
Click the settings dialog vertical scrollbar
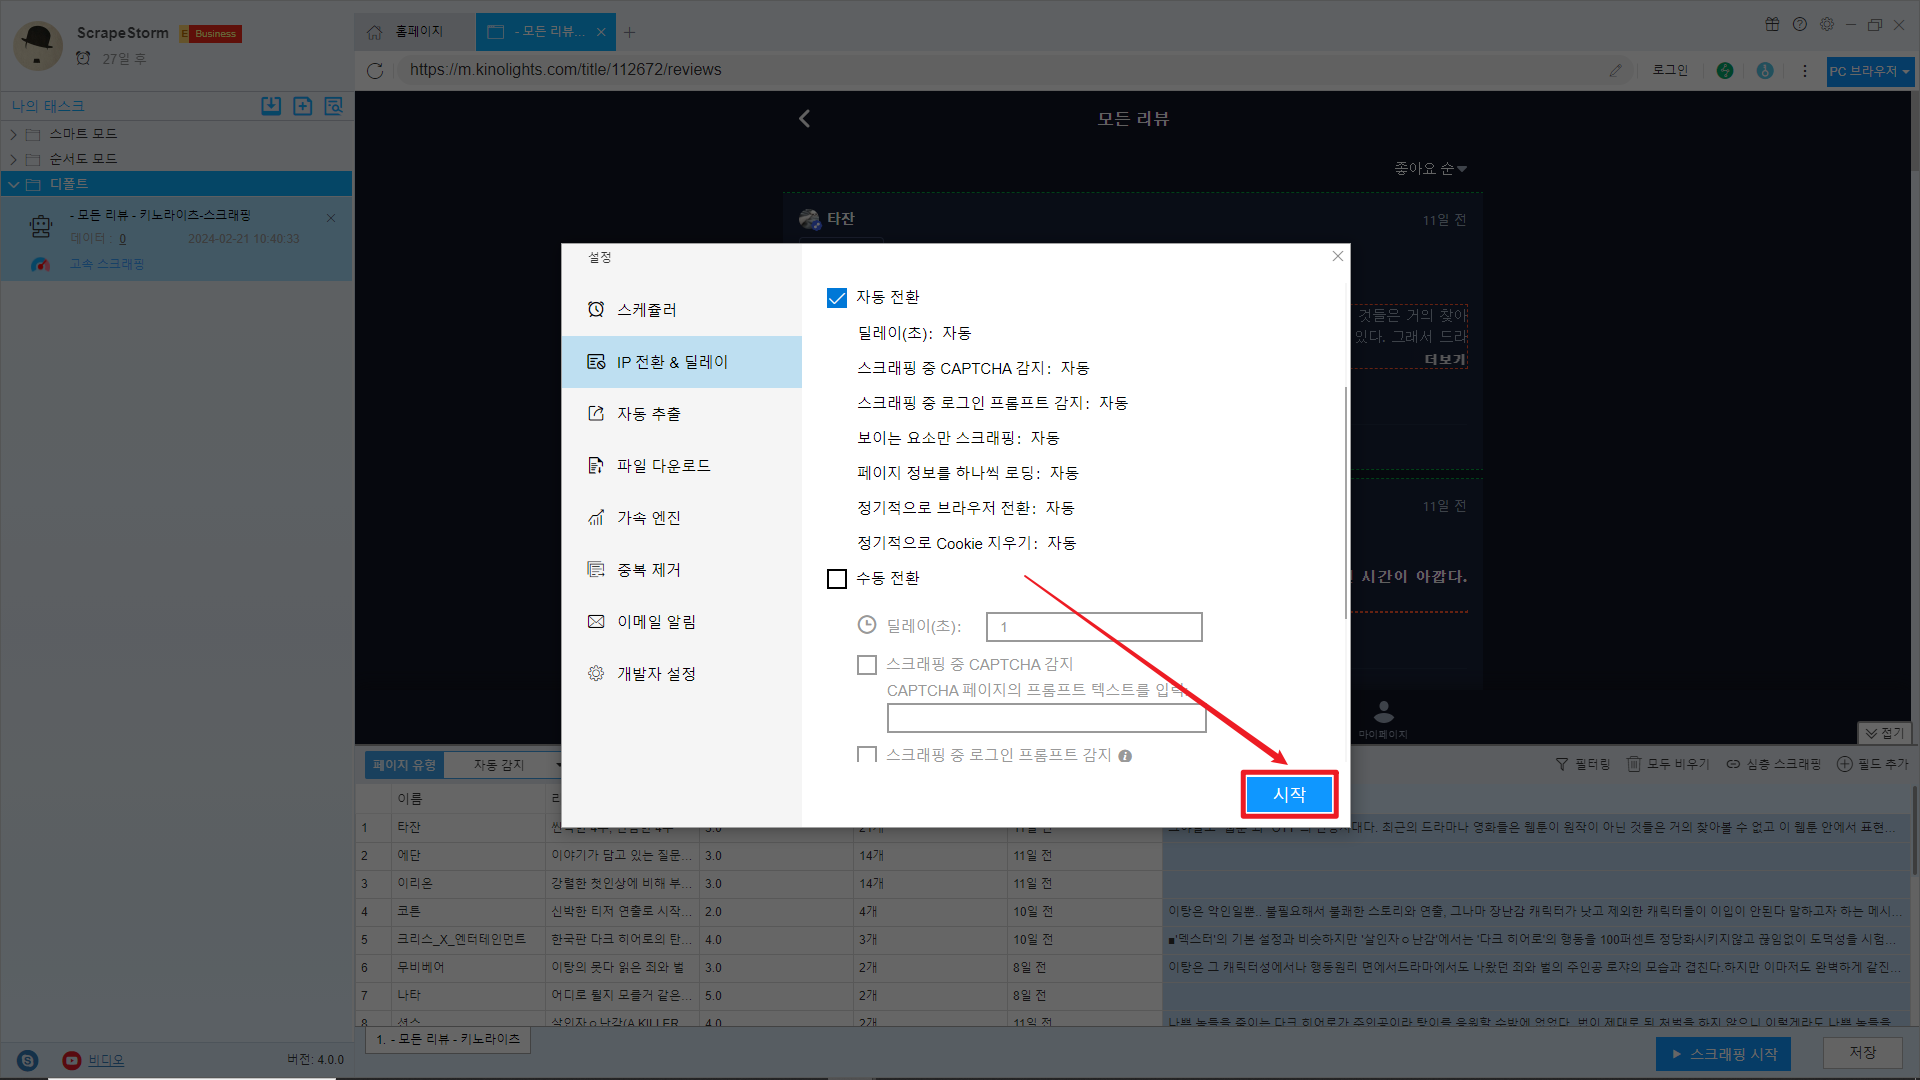(x=1346, y=500)
